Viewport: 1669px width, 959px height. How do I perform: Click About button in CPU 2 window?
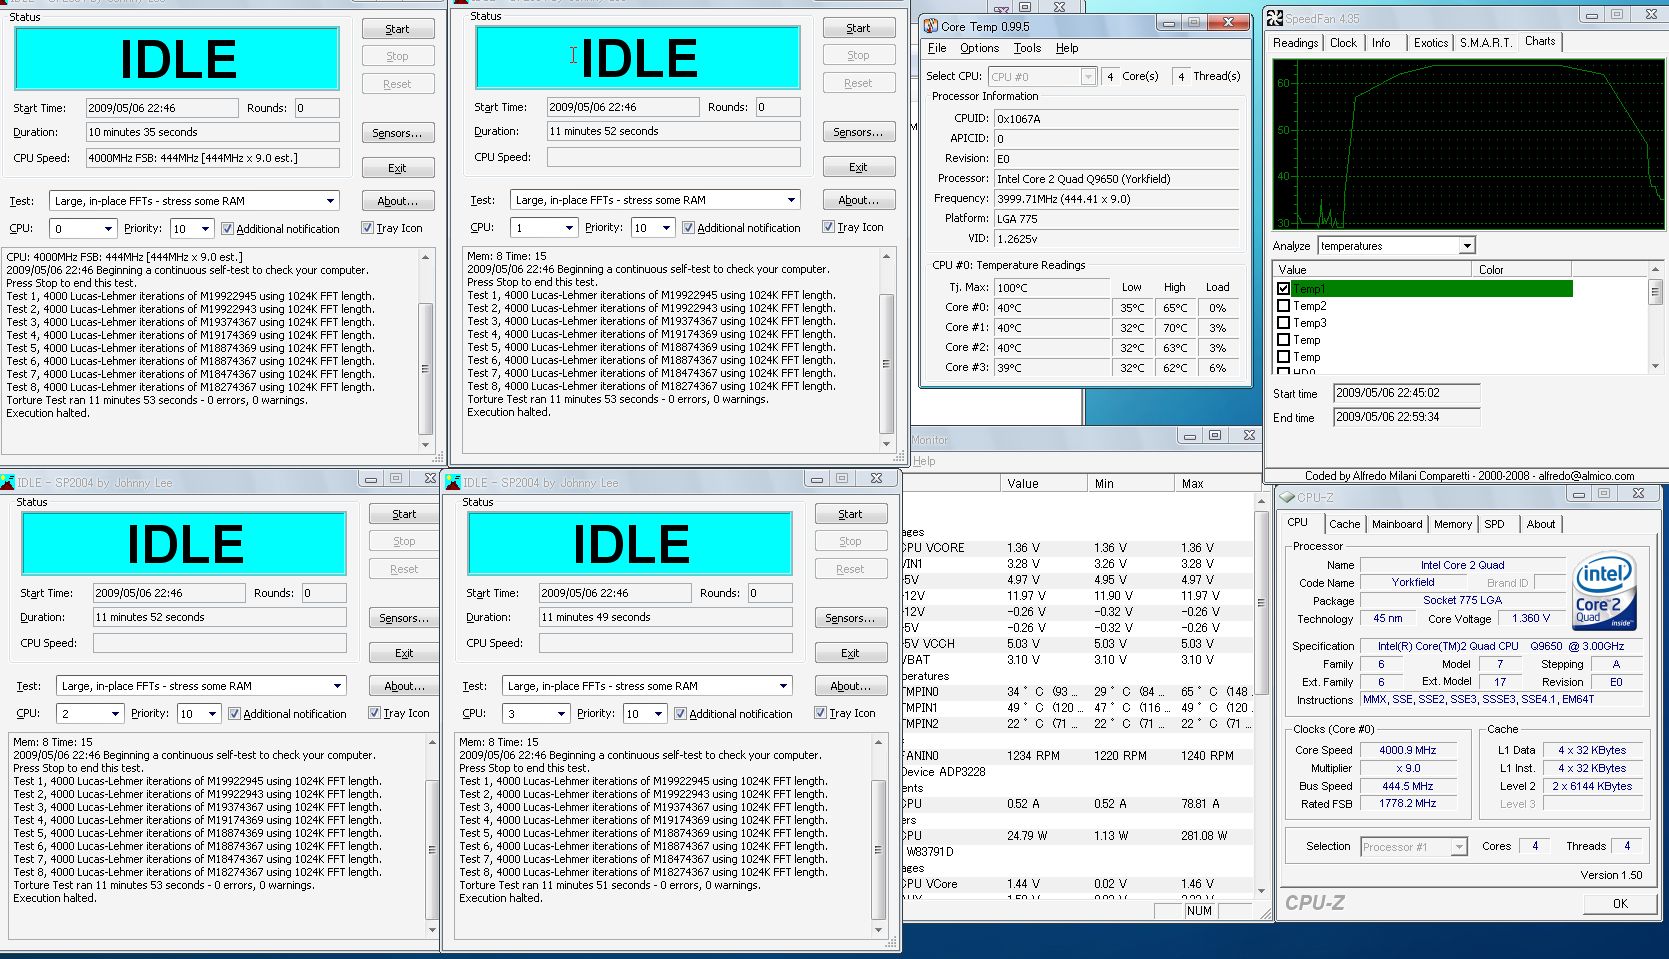point(404,686)
